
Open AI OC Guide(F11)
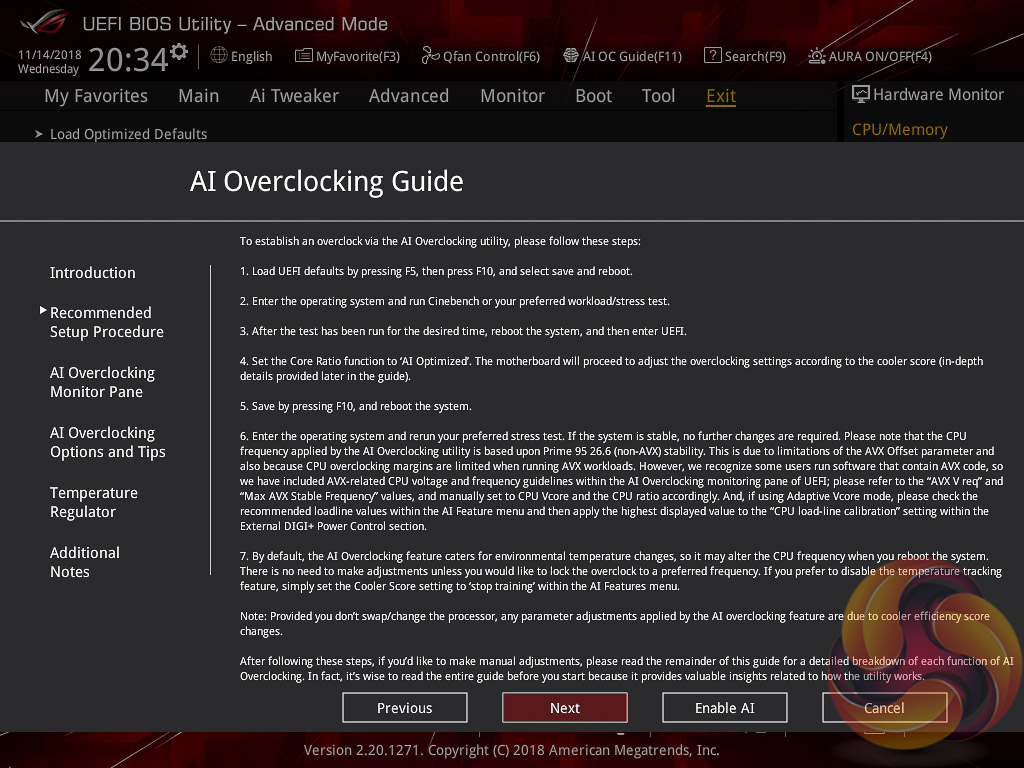tap(632, 56)
